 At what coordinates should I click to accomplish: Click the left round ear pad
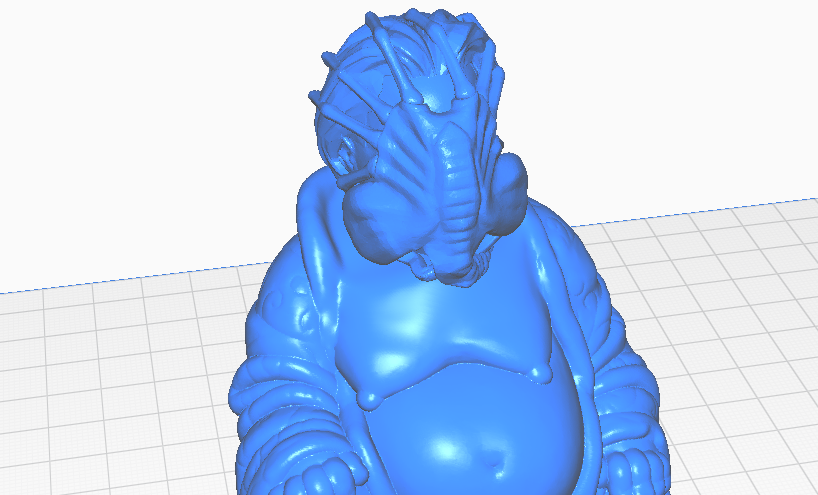(x=373, y=222)
